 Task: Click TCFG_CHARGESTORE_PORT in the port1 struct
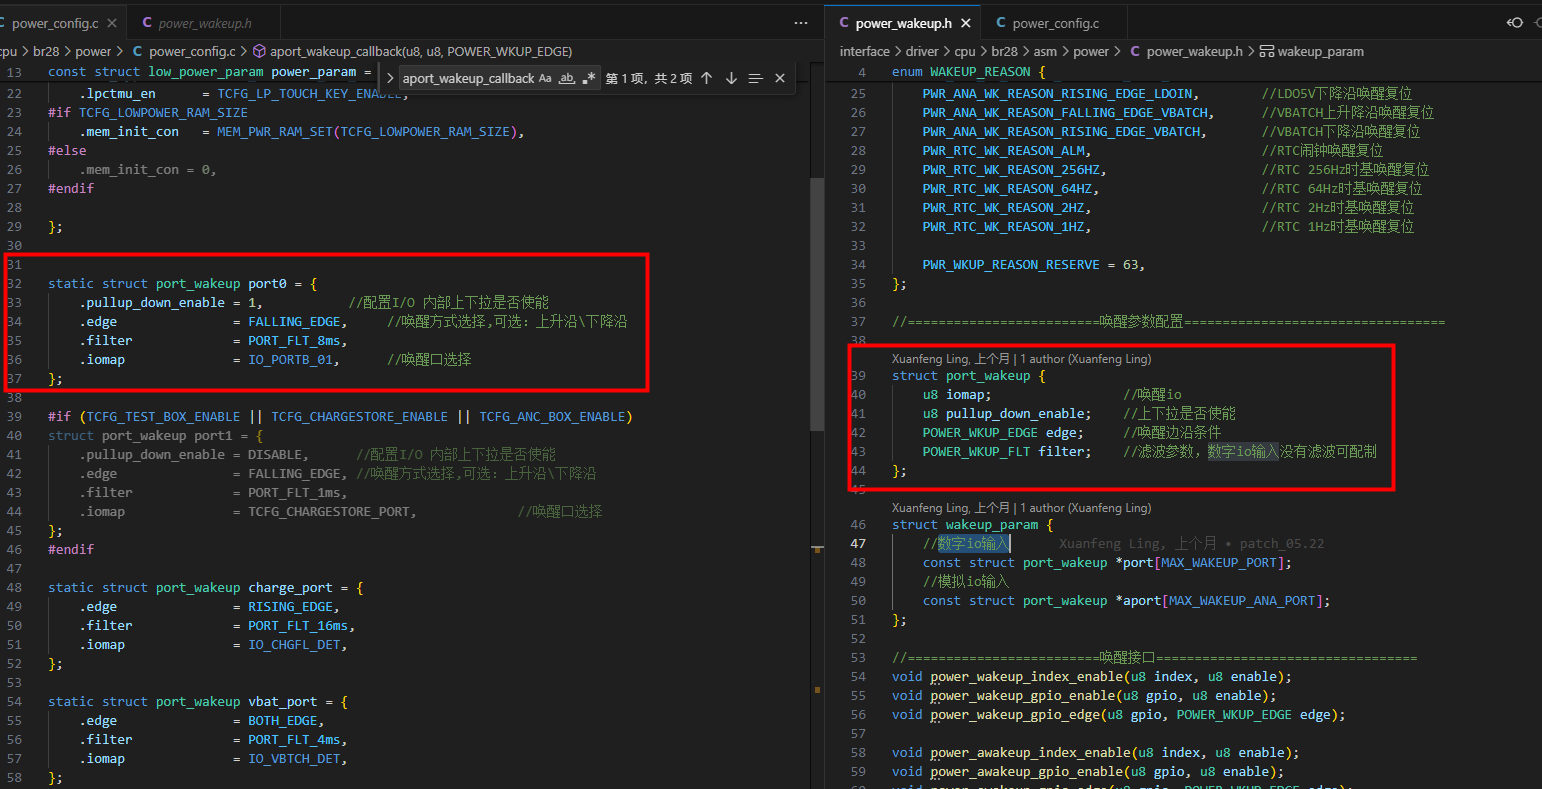(x=329, y=512)
